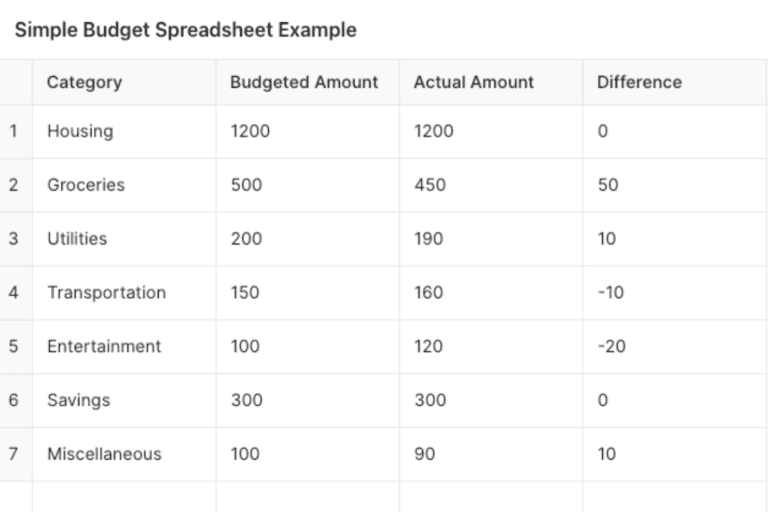This screenshot has height=512, width=768.
Task: Select the Budgeted Amount column header
Action: pyautogui.click(x=304, y=82)
